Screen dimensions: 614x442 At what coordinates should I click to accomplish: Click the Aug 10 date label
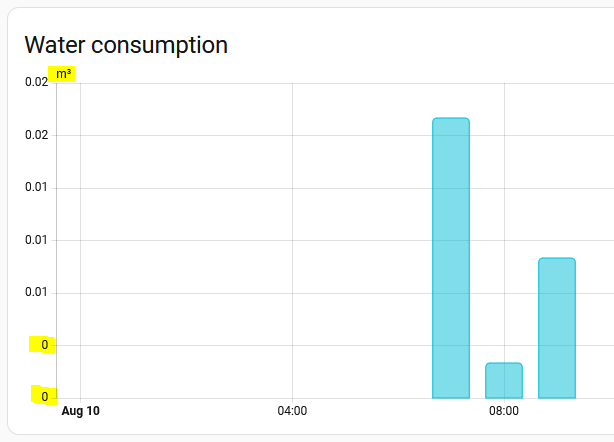click(81, 411)
